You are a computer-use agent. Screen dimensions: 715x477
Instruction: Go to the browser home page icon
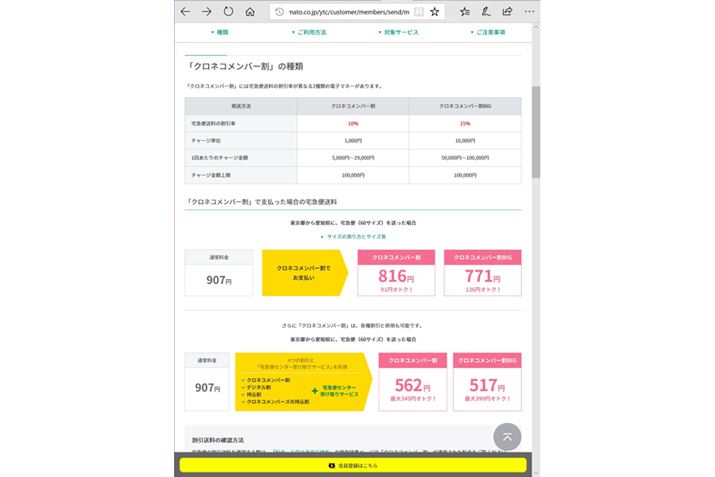point(250,12)
